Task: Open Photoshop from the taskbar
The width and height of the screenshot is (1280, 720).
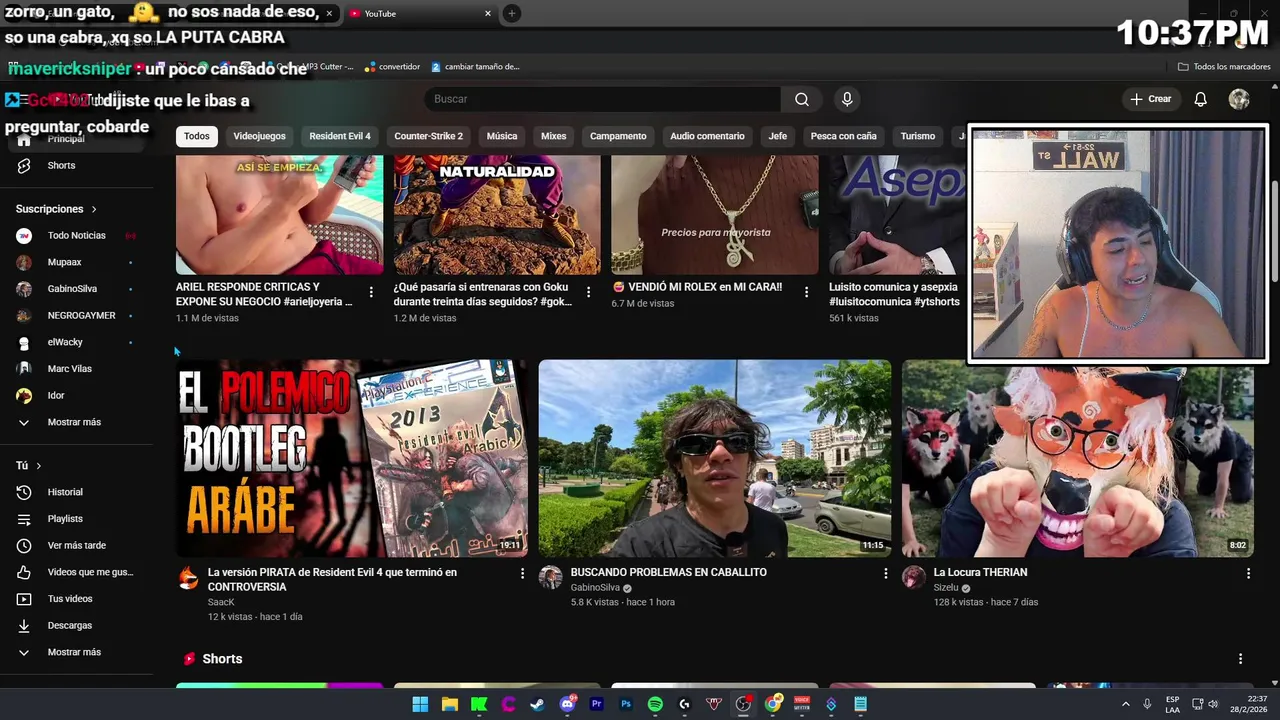Action: pos(626,704)
